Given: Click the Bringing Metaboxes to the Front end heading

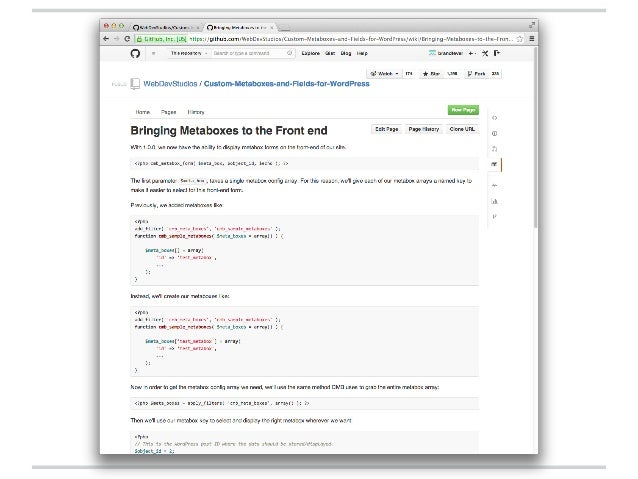Looking at the screenshot, I should pos(229,131).
